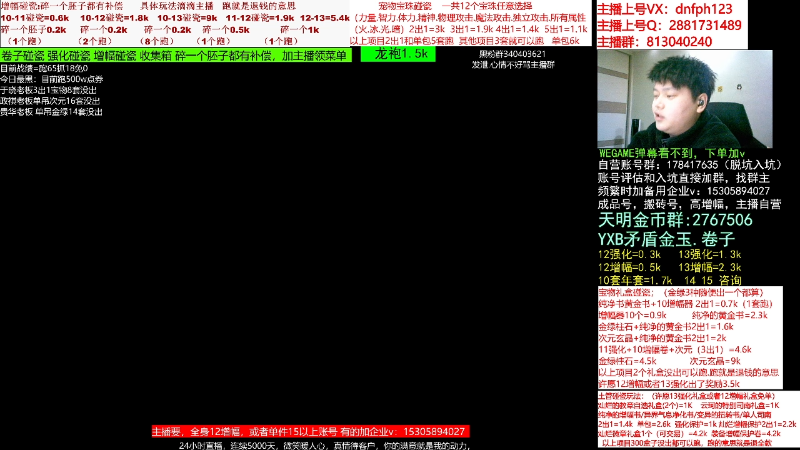Viewport: 800px width, 450px height.
Task: Click the text "单包6k"
Action: [565, 41]
